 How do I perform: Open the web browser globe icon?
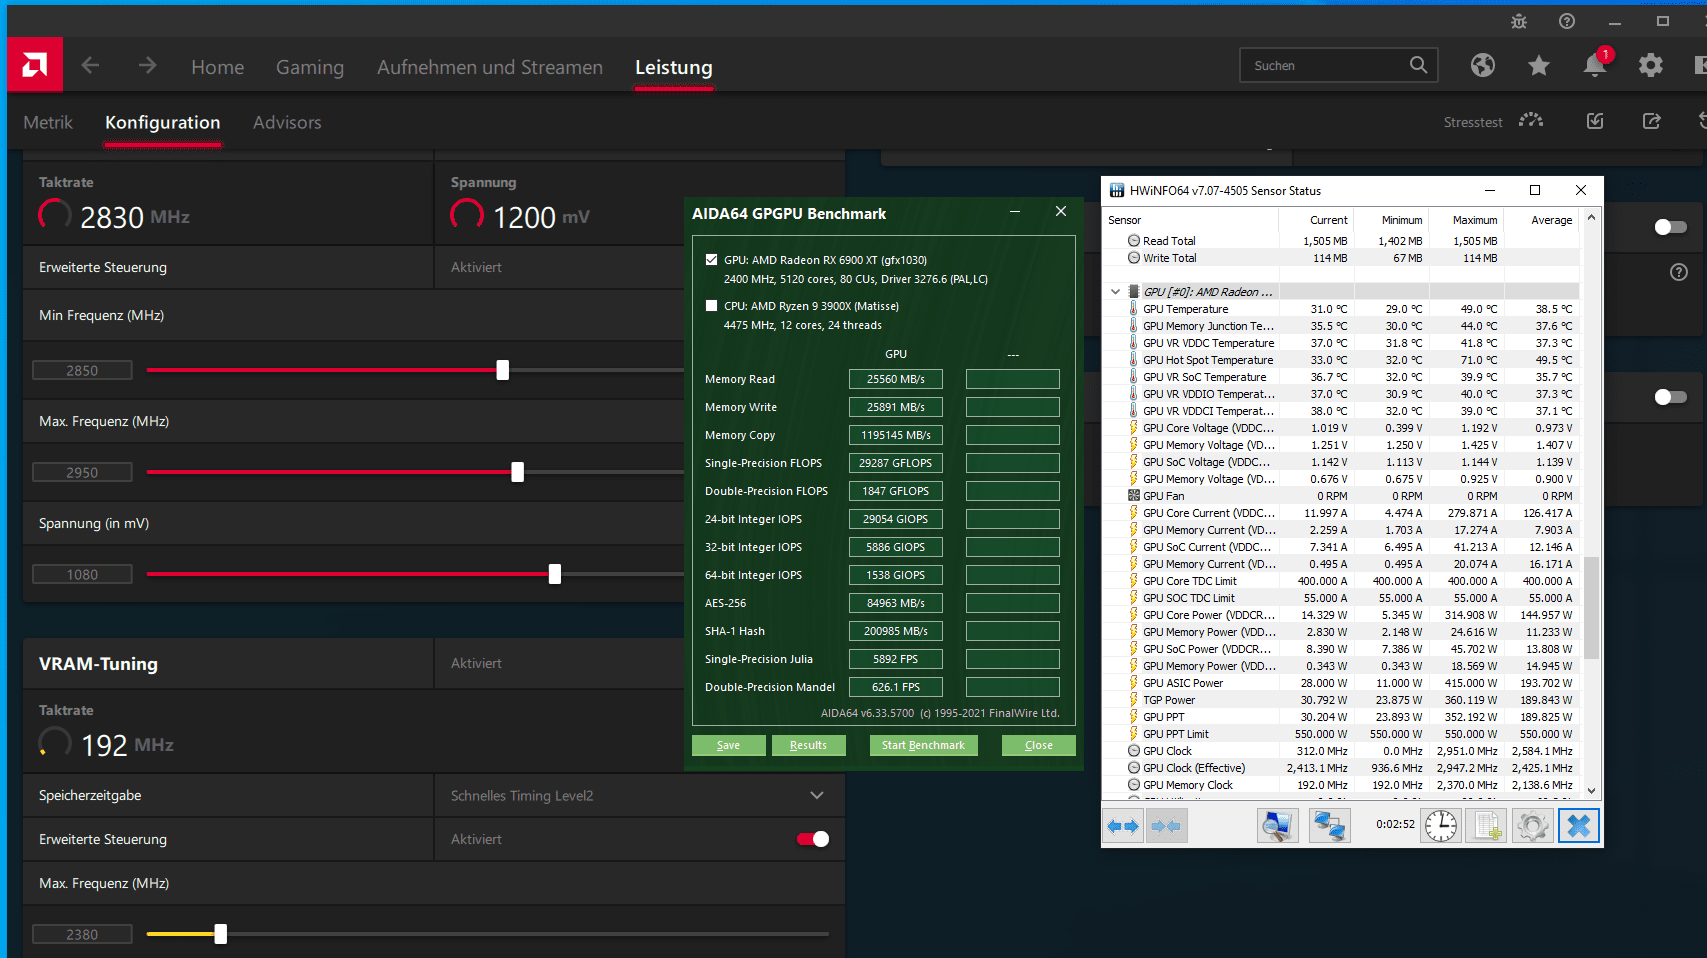1482,65
